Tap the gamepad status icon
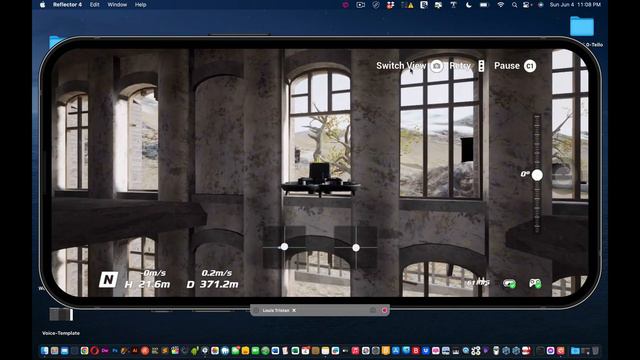This screenshot has height=360, width=640. click(x=535, y=283)
